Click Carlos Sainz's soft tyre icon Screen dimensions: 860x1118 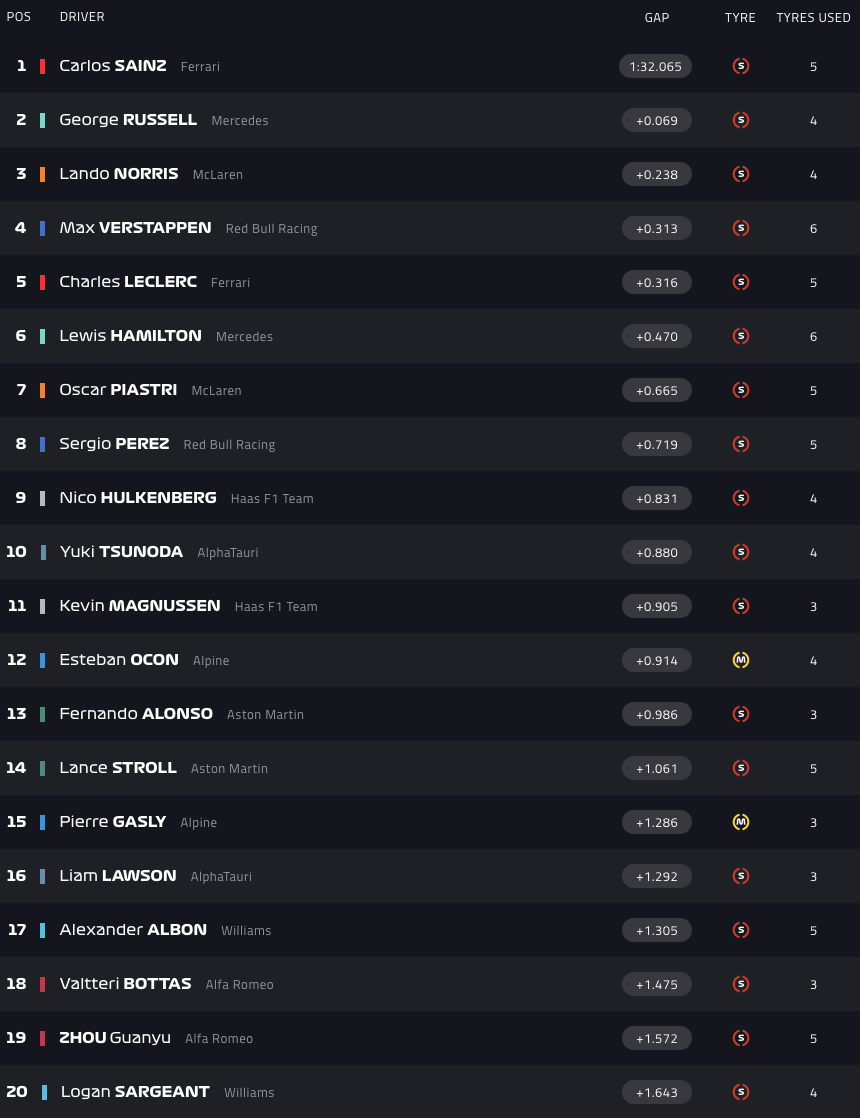tap(741, 66)
